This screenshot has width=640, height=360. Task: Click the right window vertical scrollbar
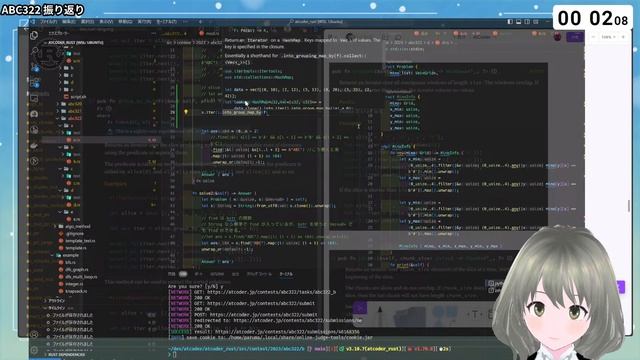(x=629, y=206)
